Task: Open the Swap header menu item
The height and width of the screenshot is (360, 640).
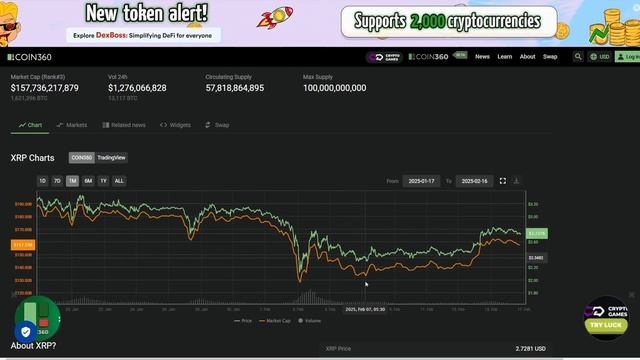Action: 550,57
